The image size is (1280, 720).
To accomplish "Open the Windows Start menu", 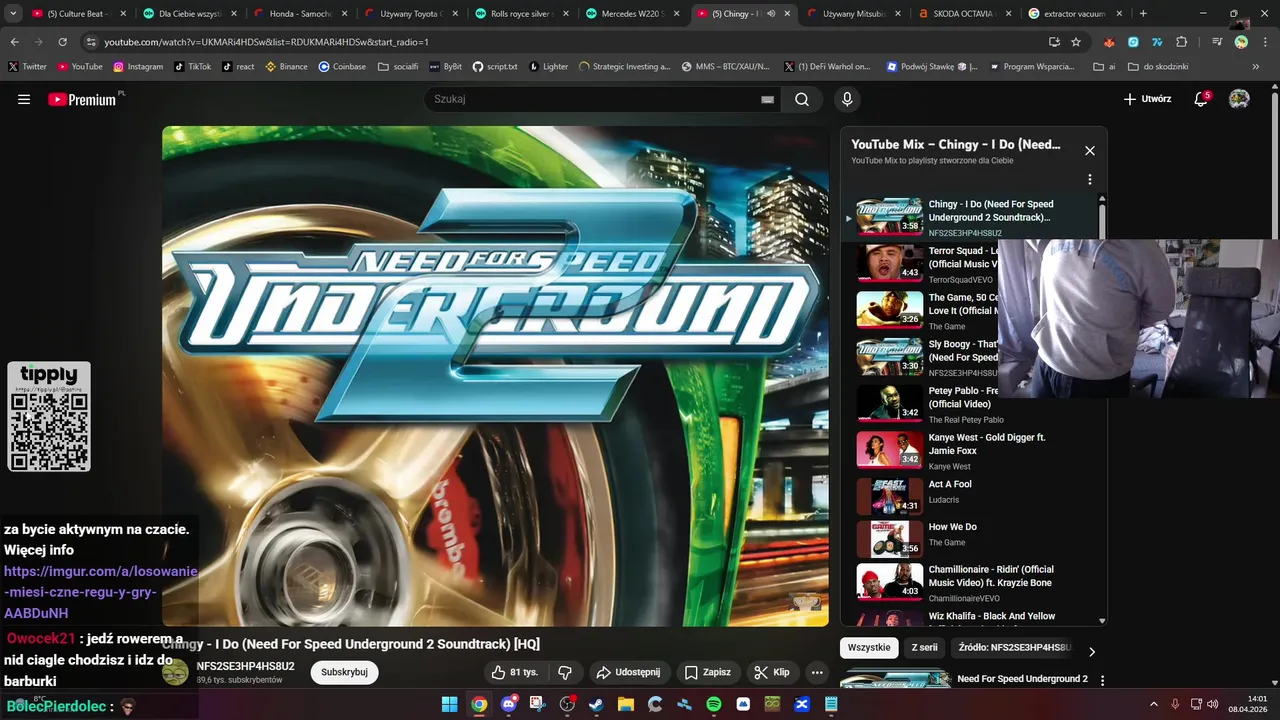I will (x=449, y=704).
